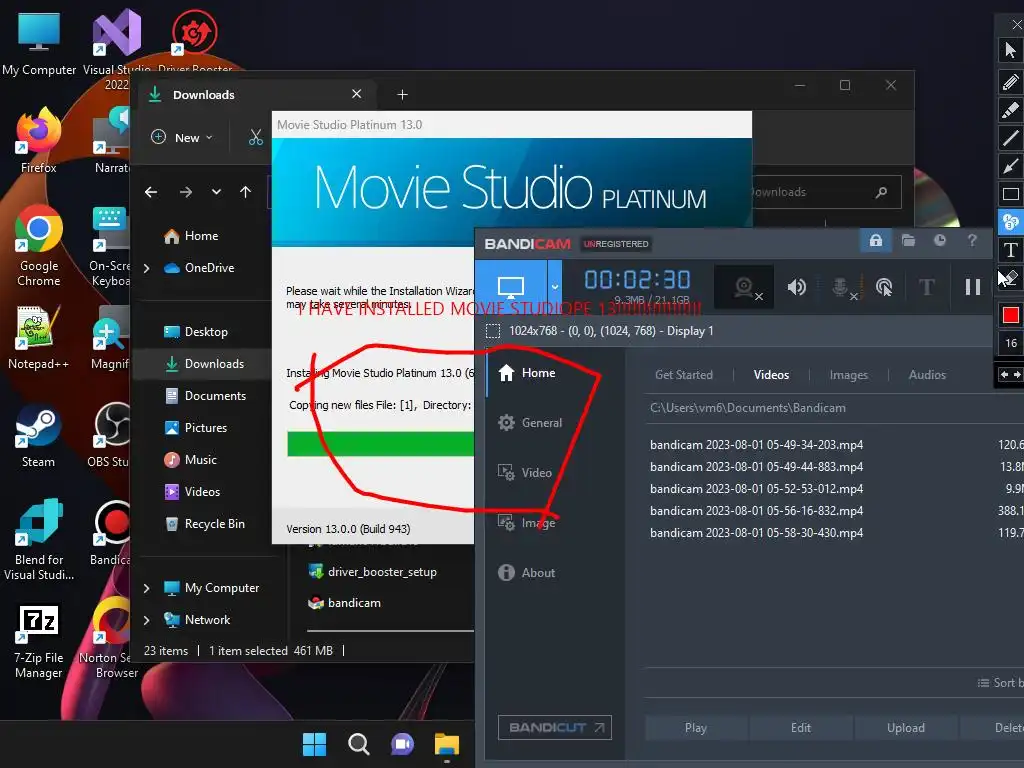Viewport: 1024px width, 768px height.
Task: Toggle the mouse cursor effect in Bandicam
Action: [884, 287]
